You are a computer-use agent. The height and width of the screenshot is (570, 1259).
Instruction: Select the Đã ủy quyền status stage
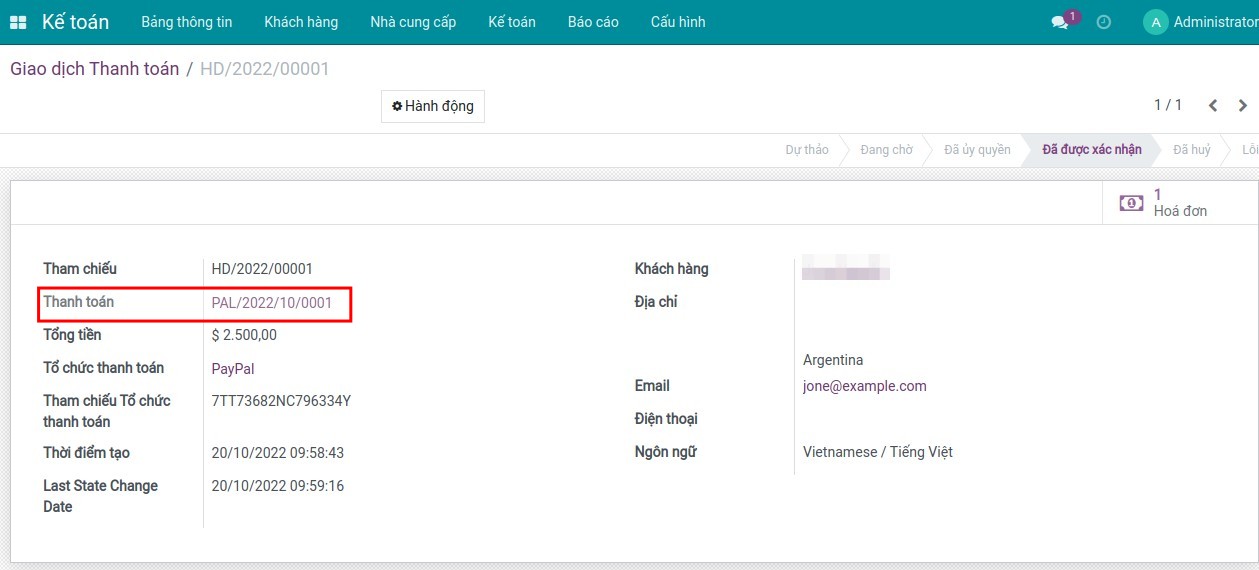coord(977,150)
